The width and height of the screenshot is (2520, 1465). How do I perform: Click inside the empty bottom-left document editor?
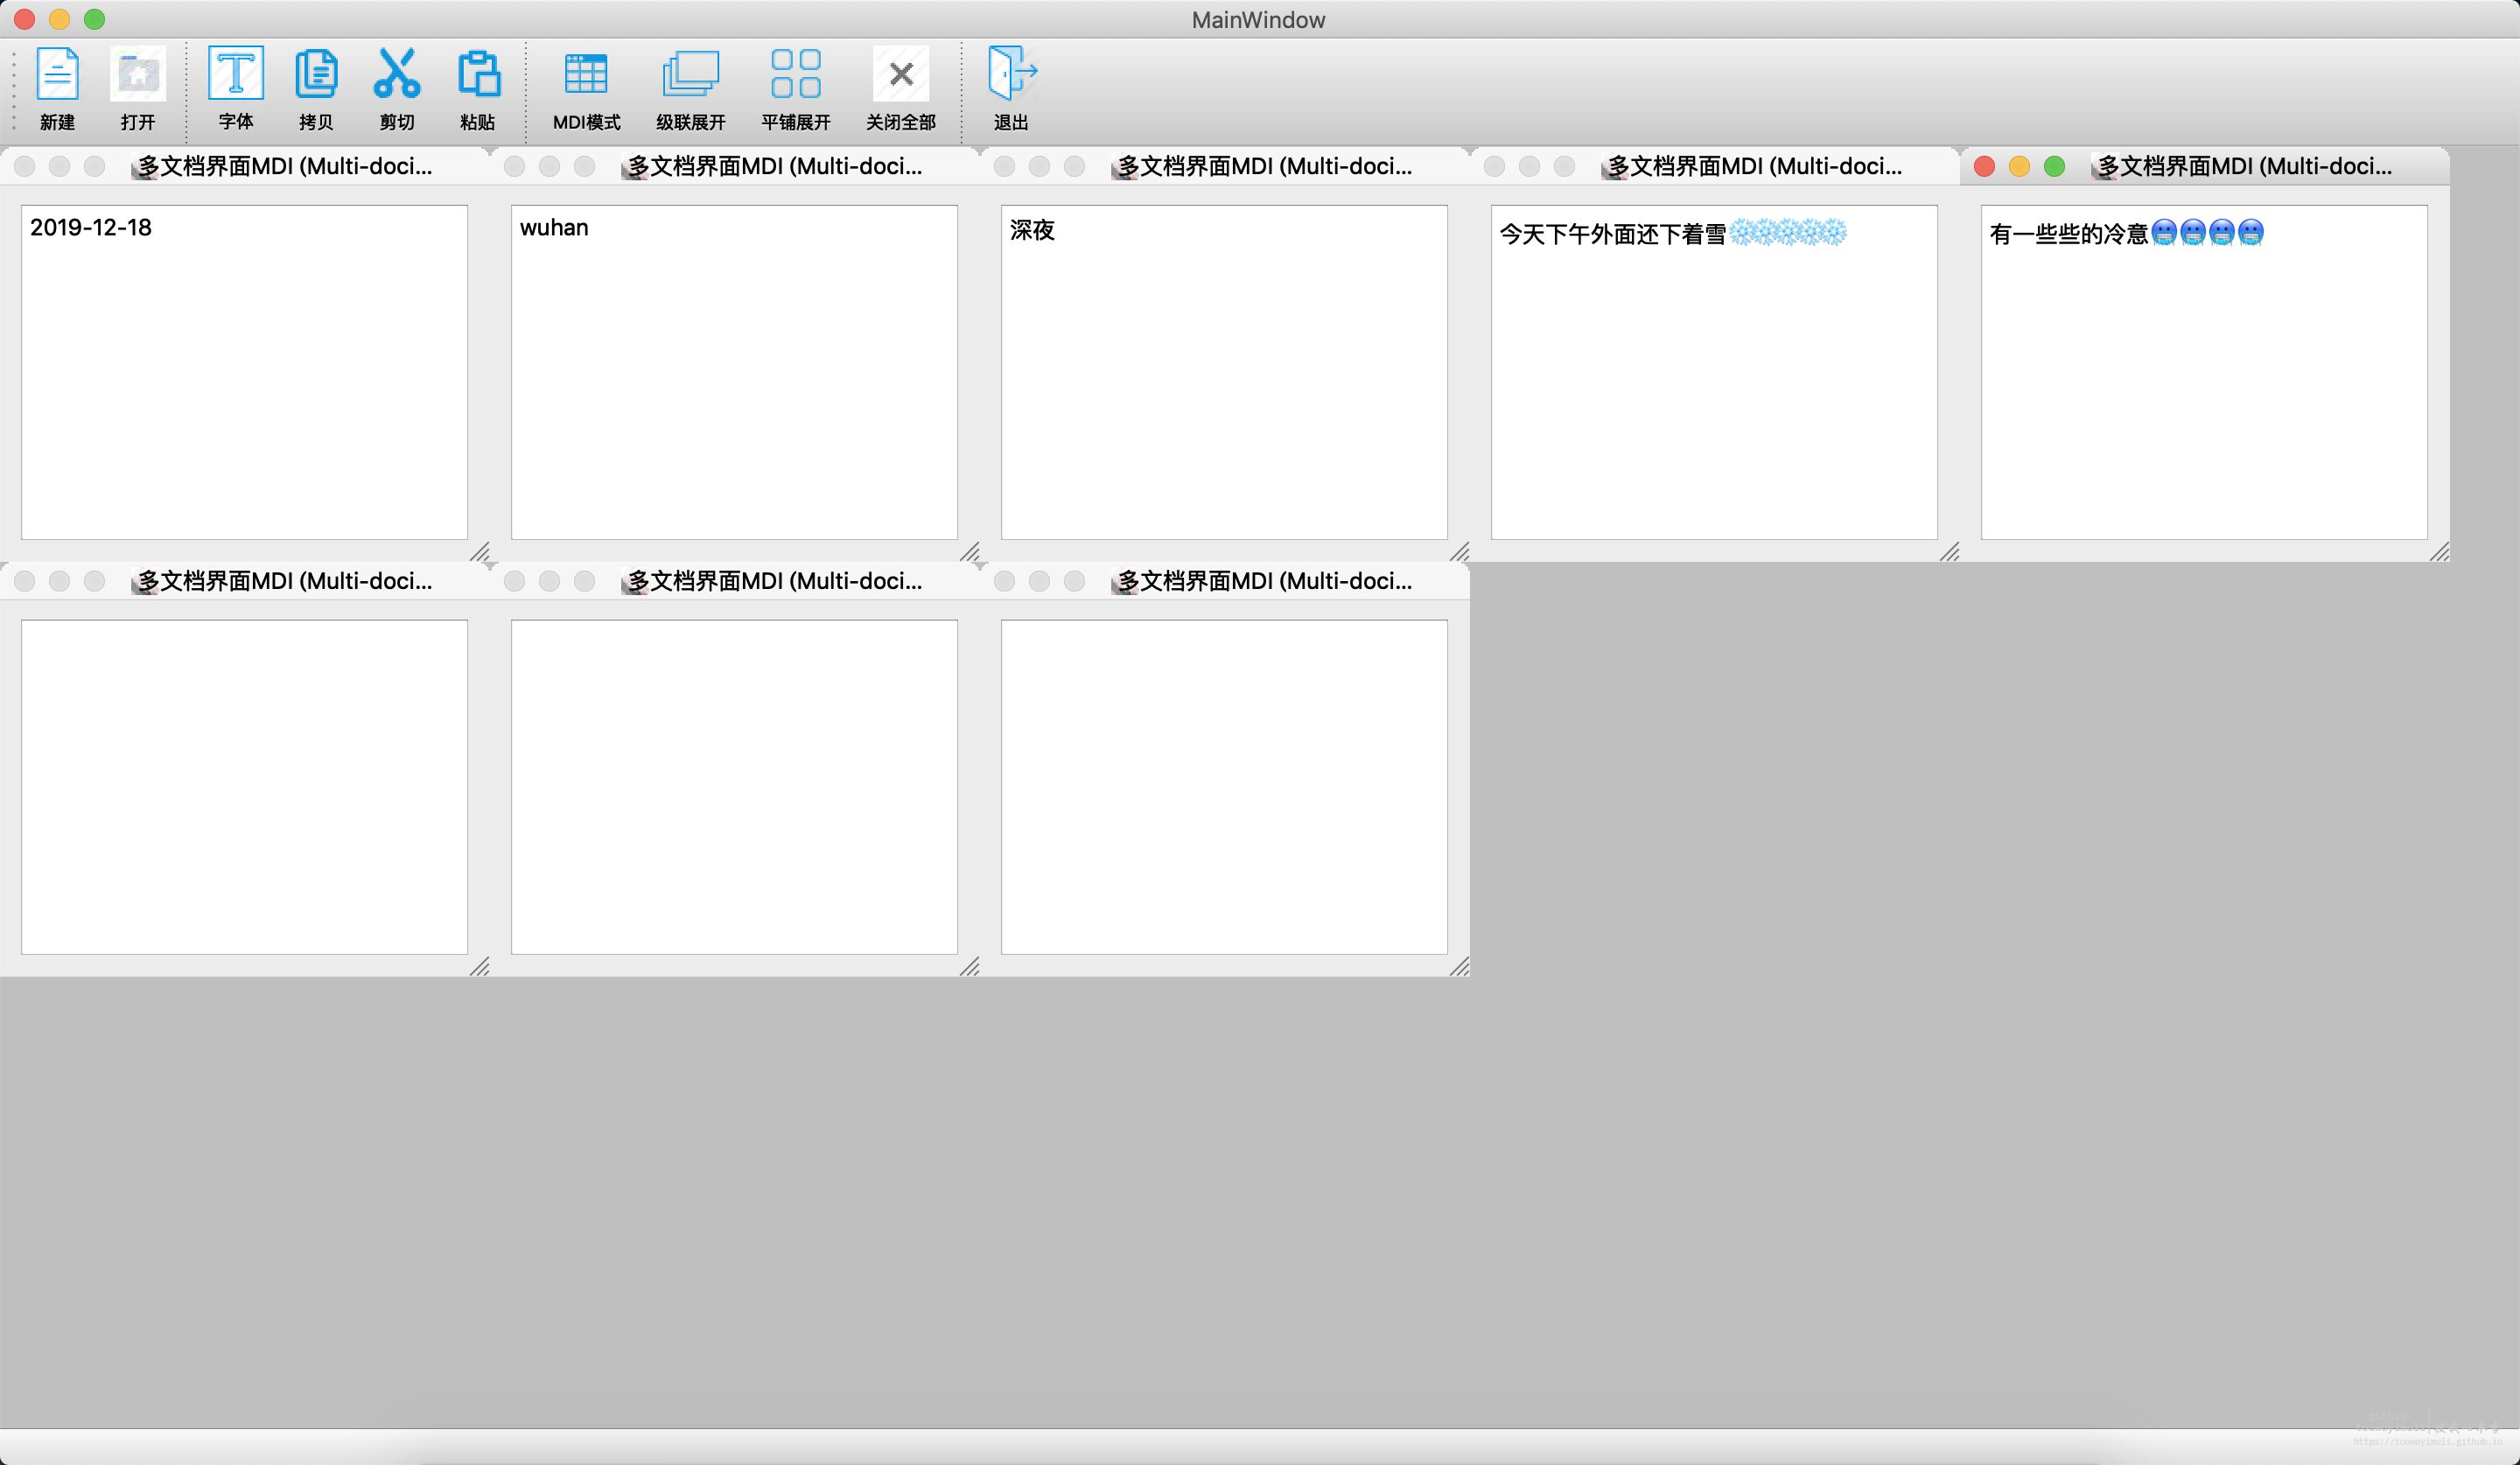click(x=244, y=787)
